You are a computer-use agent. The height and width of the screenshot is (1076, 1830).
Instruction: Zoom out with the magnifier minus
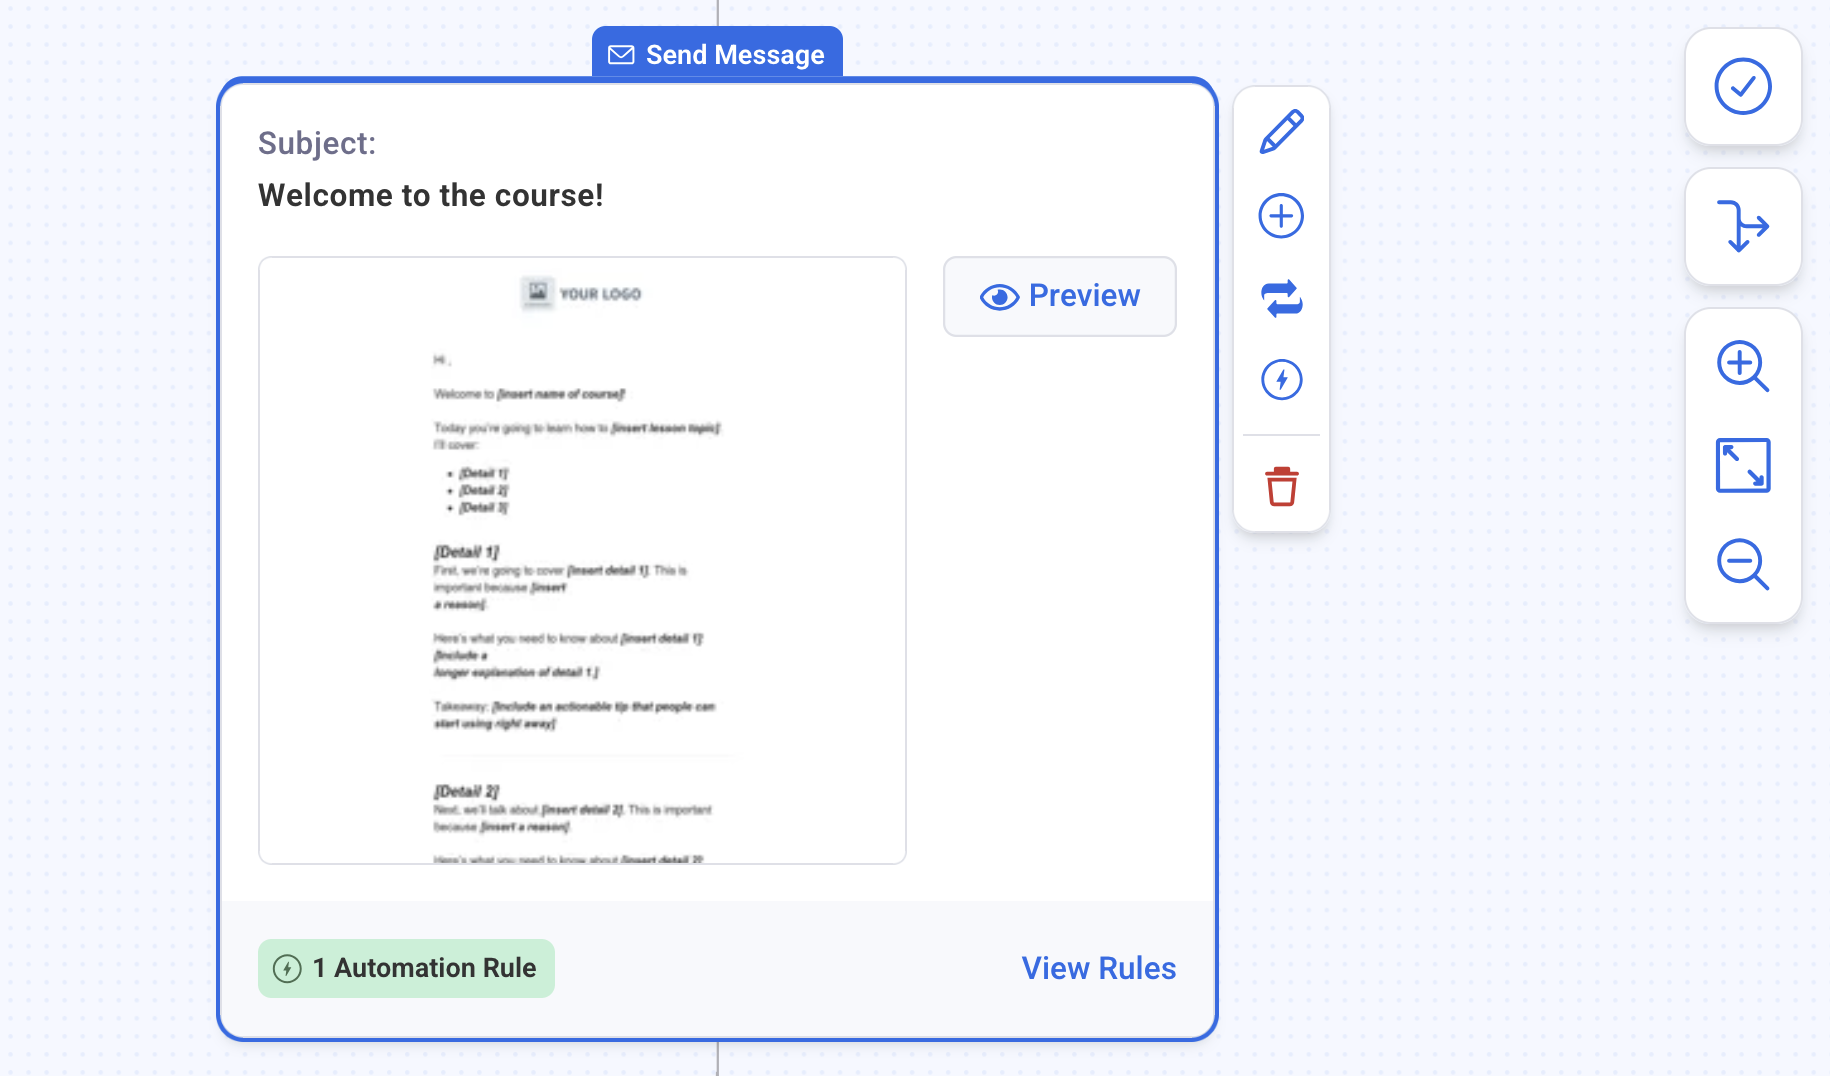click(1742, 564)
